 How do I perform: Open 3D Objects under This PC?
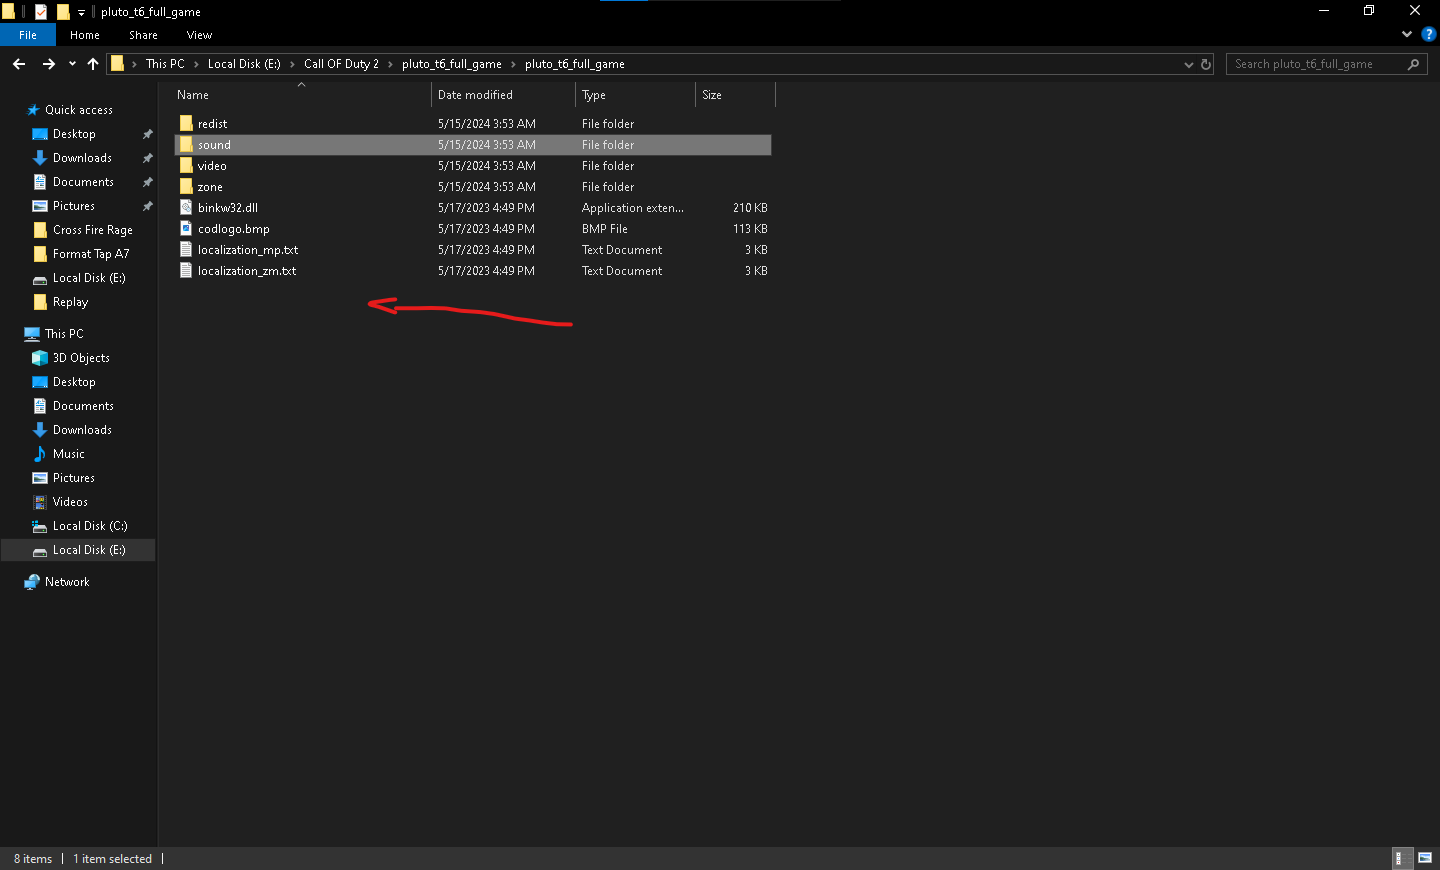(x=81, y=358)
